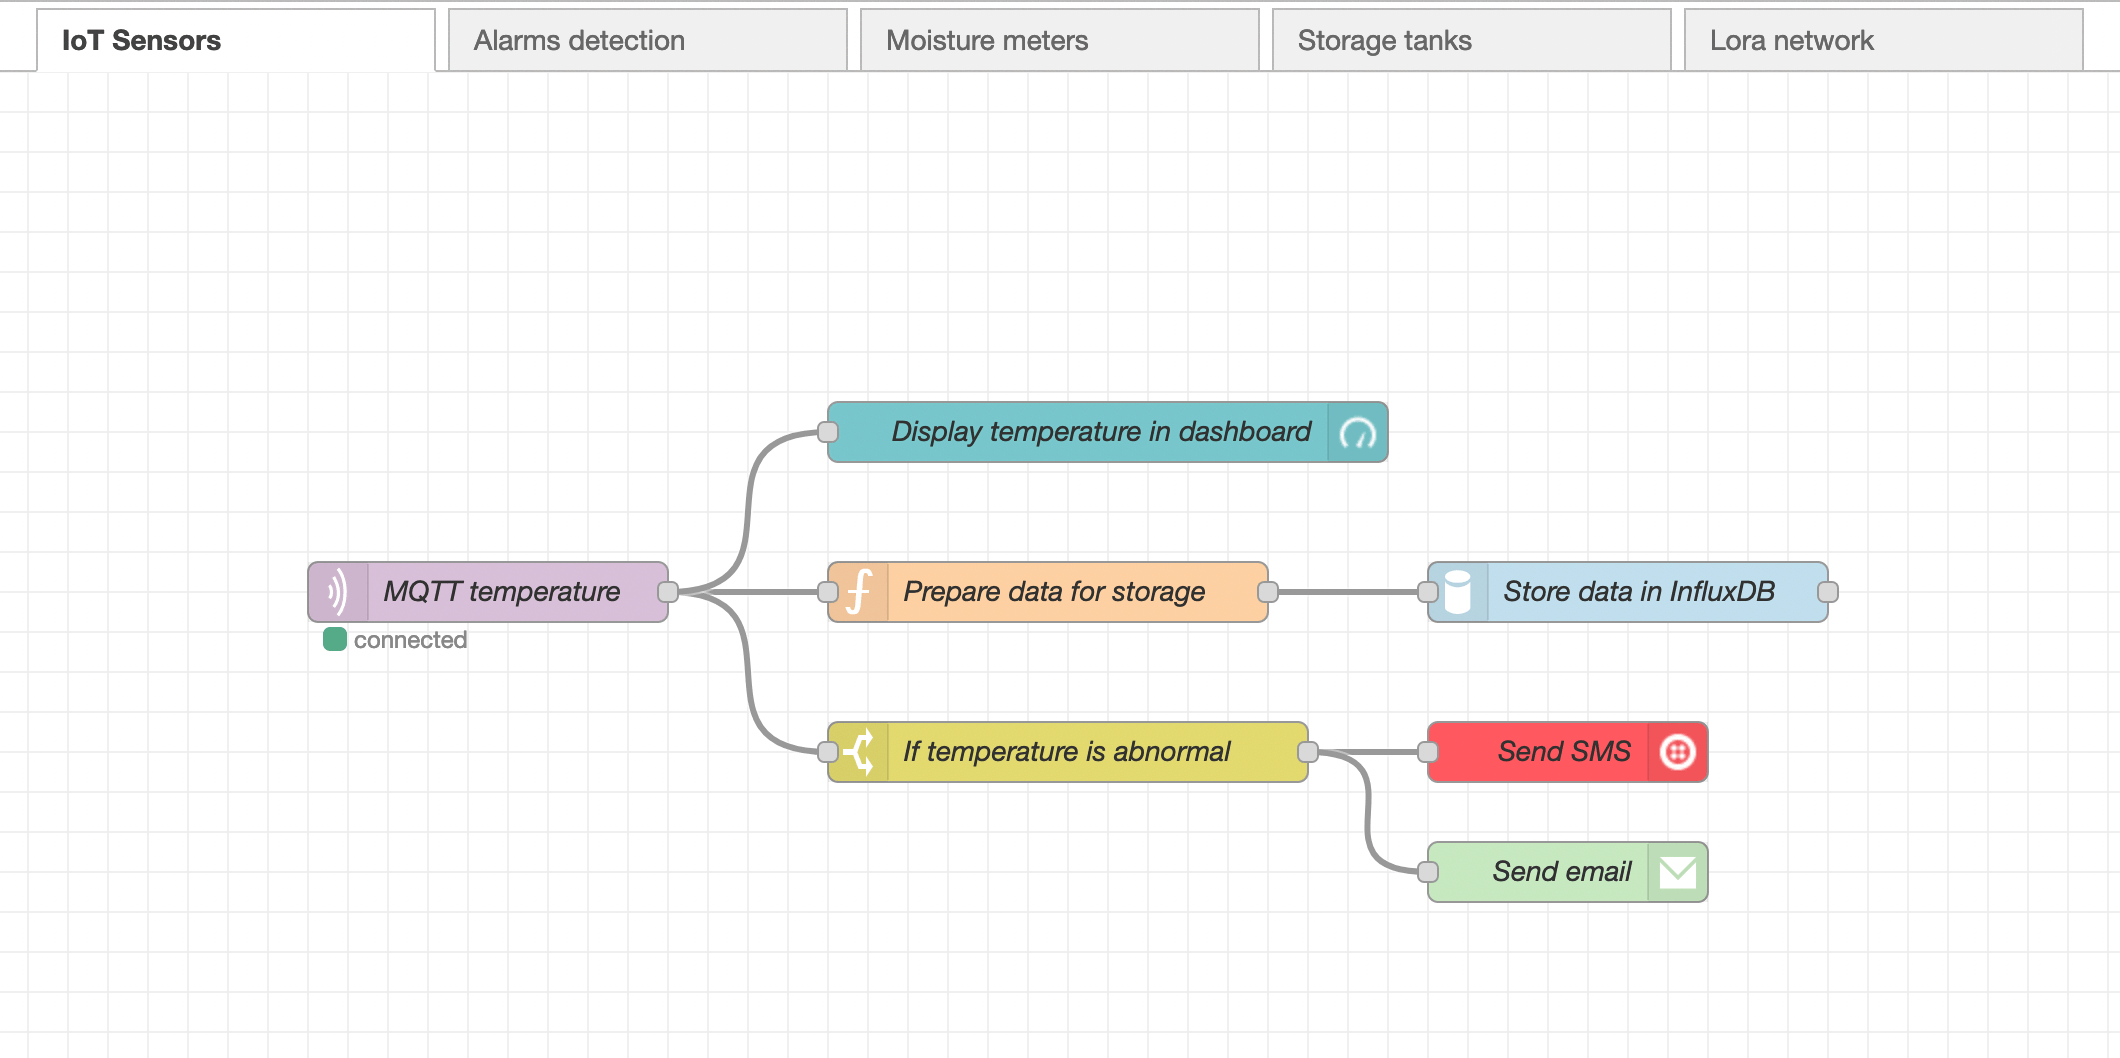This screenshot has height=1058, width=2120.
Task: Click the switch icon on abnormal temperature node
Action: [x=859, y=752]
